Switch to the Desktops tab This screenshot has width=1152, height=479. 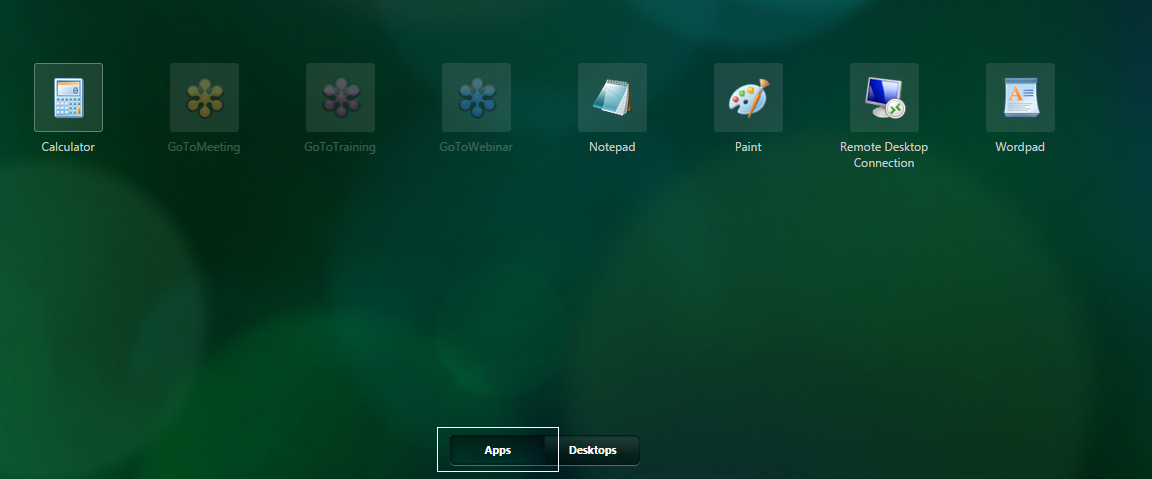click(x=593, y=450)
